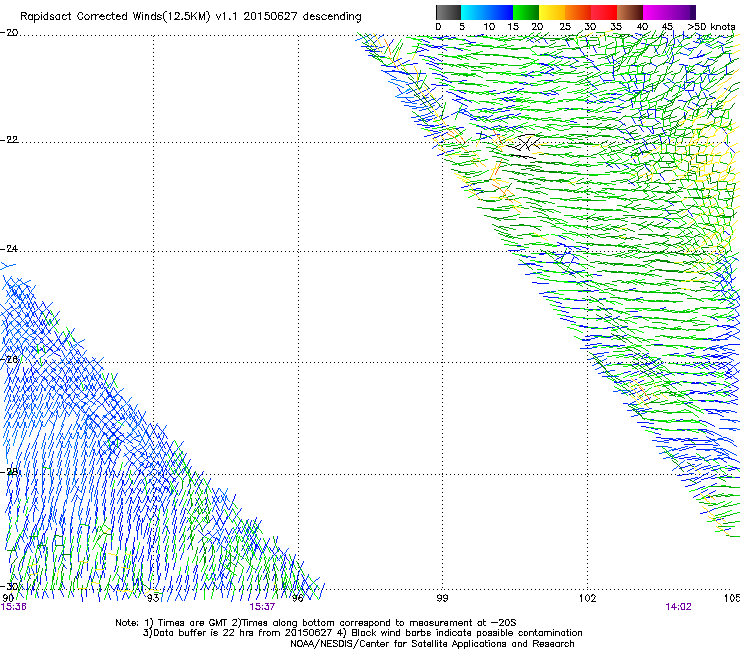Click the longitude label '102'

[x=587, y=598]
